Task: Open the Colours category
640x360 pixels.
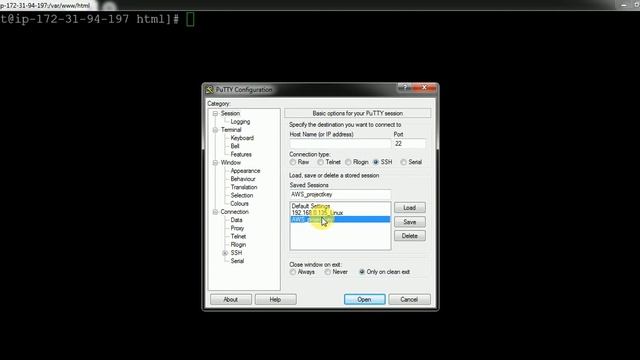Action: 239,204
